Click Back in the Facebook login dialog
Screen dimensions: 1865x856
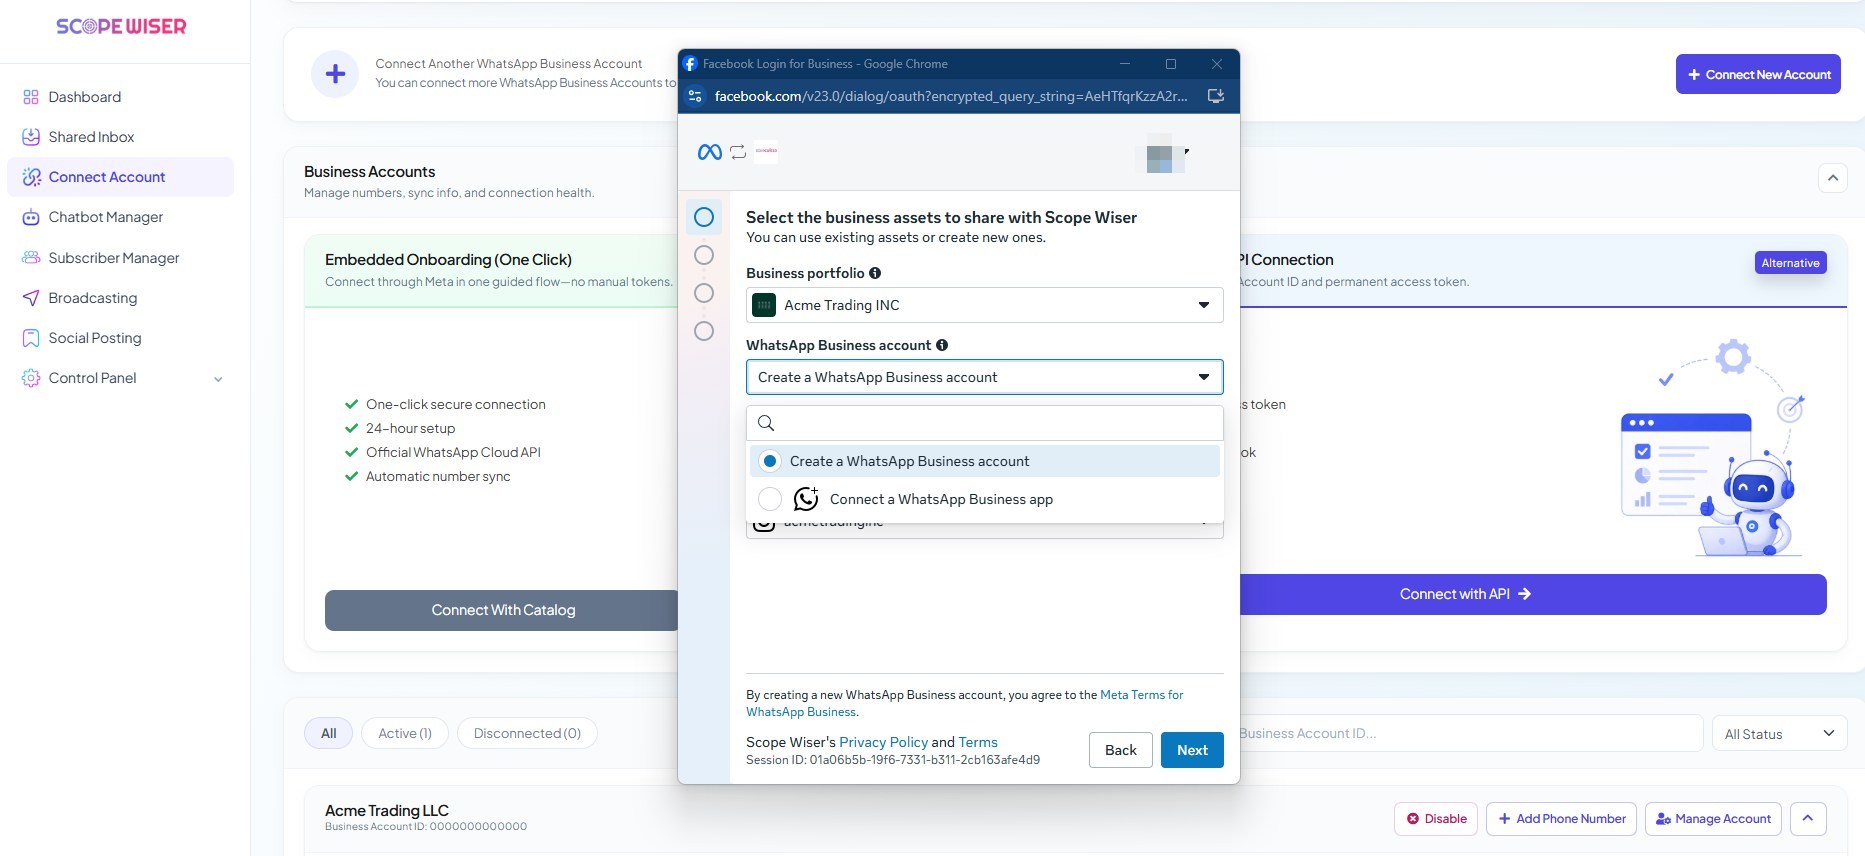1120,750
